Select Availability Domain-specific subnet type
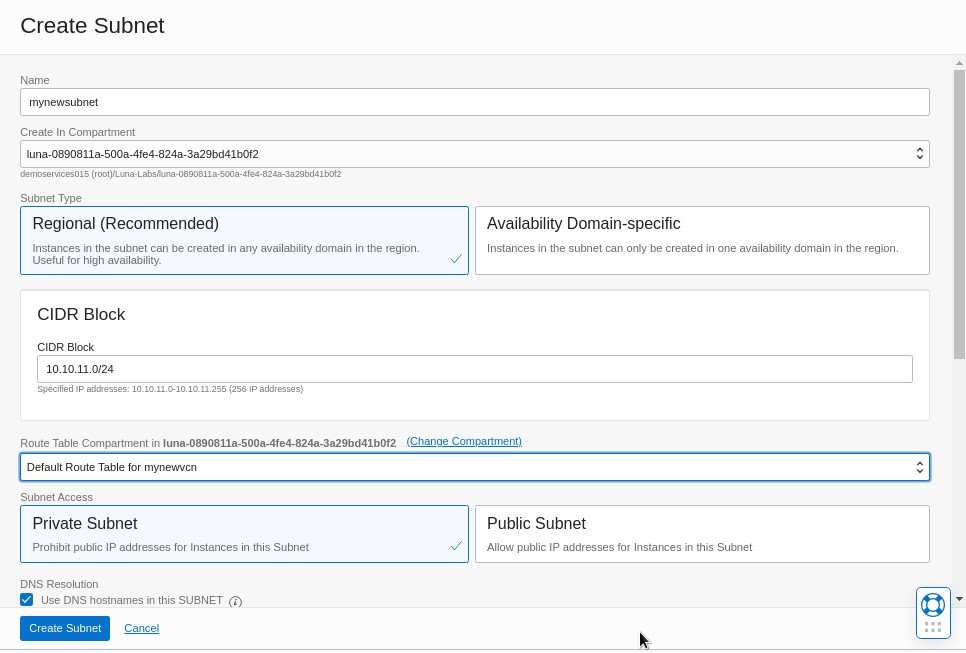 [x=701, y=239]
